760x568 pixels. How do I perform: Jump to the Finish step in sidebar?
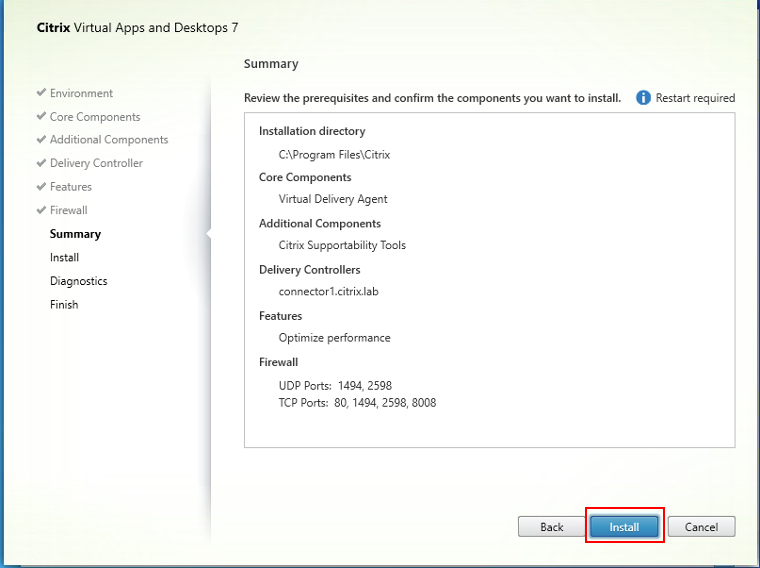64,304
